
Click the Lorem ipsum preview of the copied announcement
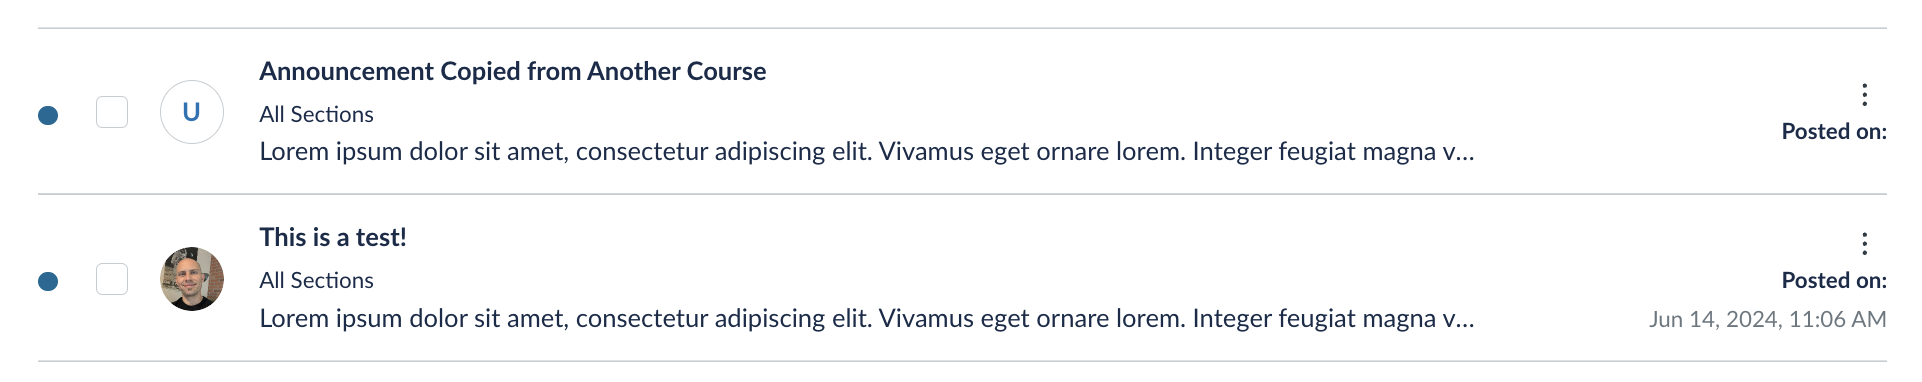(x=867, y=152)
